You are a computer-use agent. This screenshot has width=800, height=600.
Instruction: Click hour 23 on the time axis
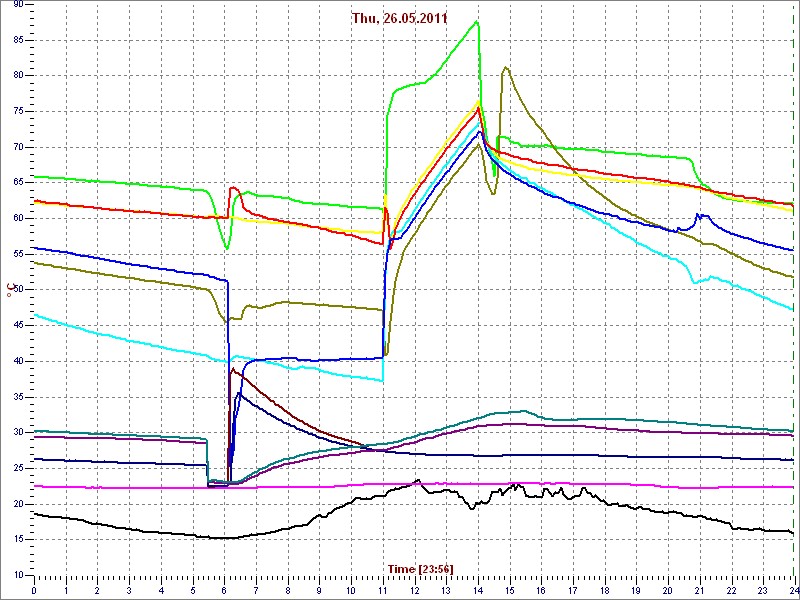[x=763, y=591]
